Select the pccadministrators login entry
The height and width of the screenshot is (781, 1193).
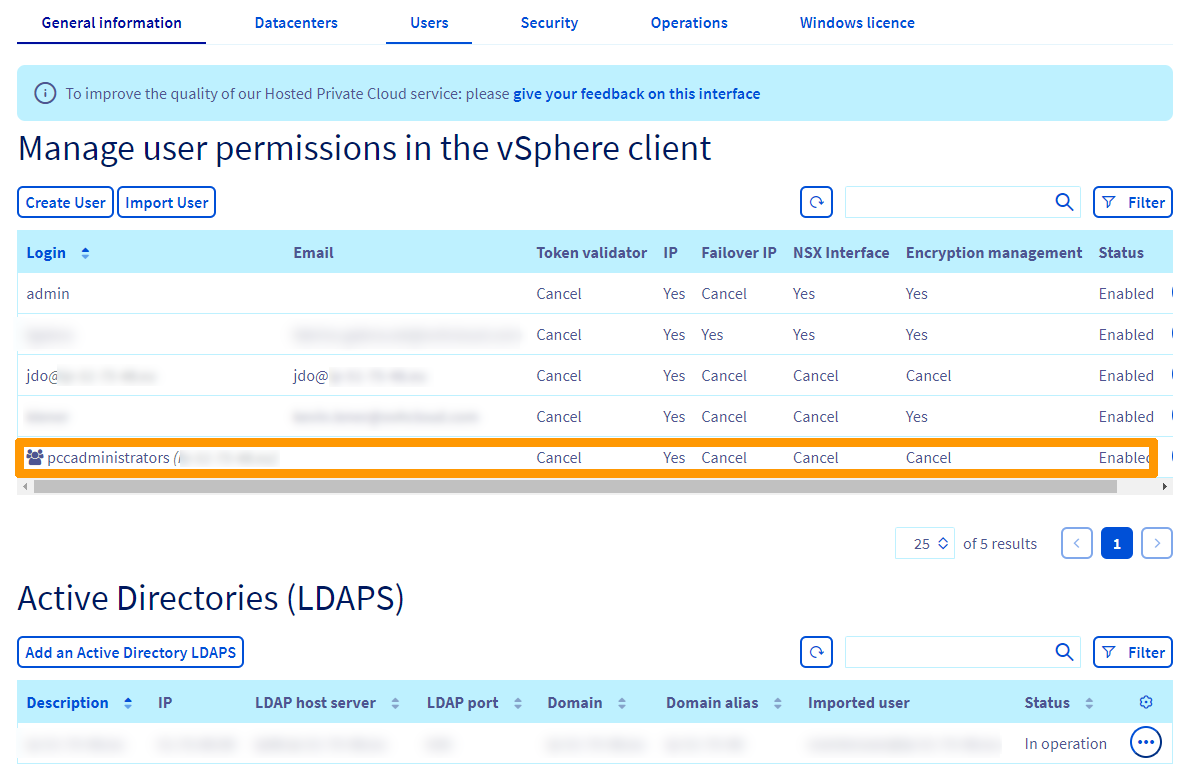(108, 457)
